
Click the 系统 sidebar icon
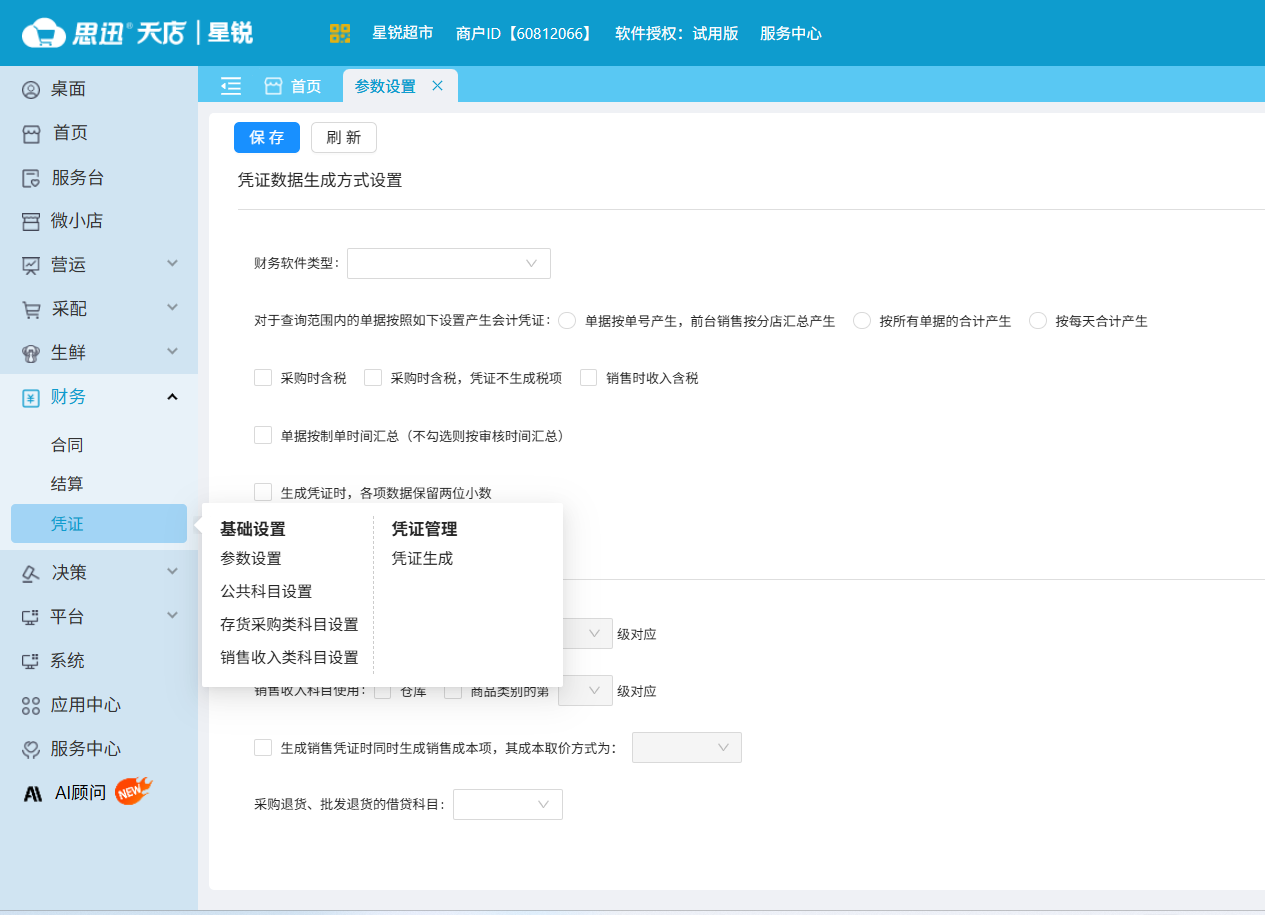[31, 661]
